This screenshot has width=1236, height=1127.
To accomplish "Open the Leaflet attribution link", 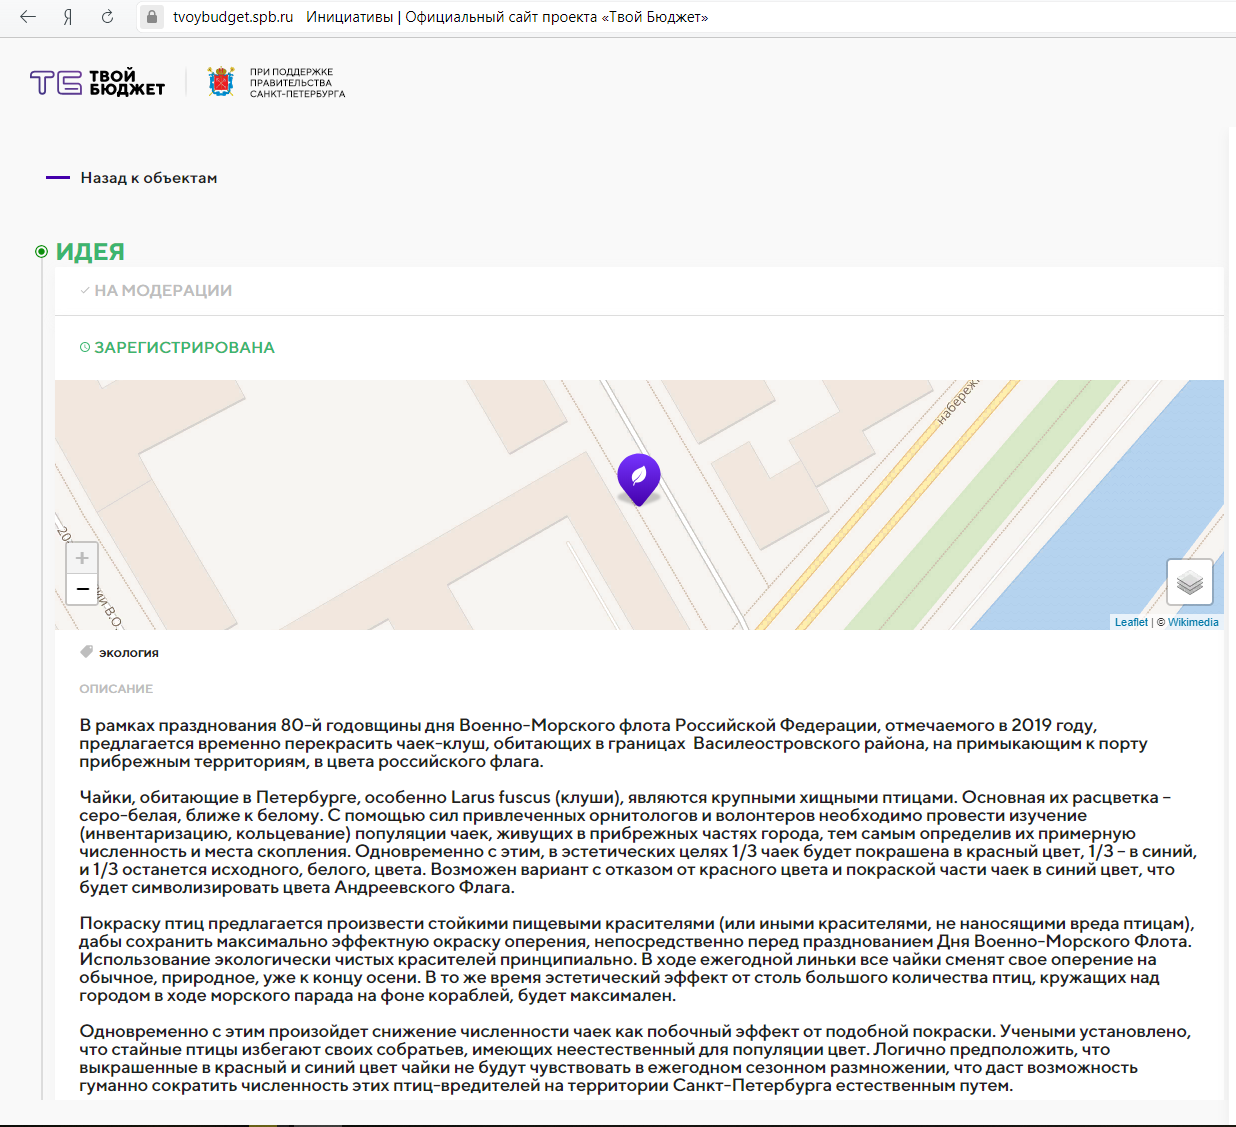I will pyautogui.click(x=1131, y=622).
